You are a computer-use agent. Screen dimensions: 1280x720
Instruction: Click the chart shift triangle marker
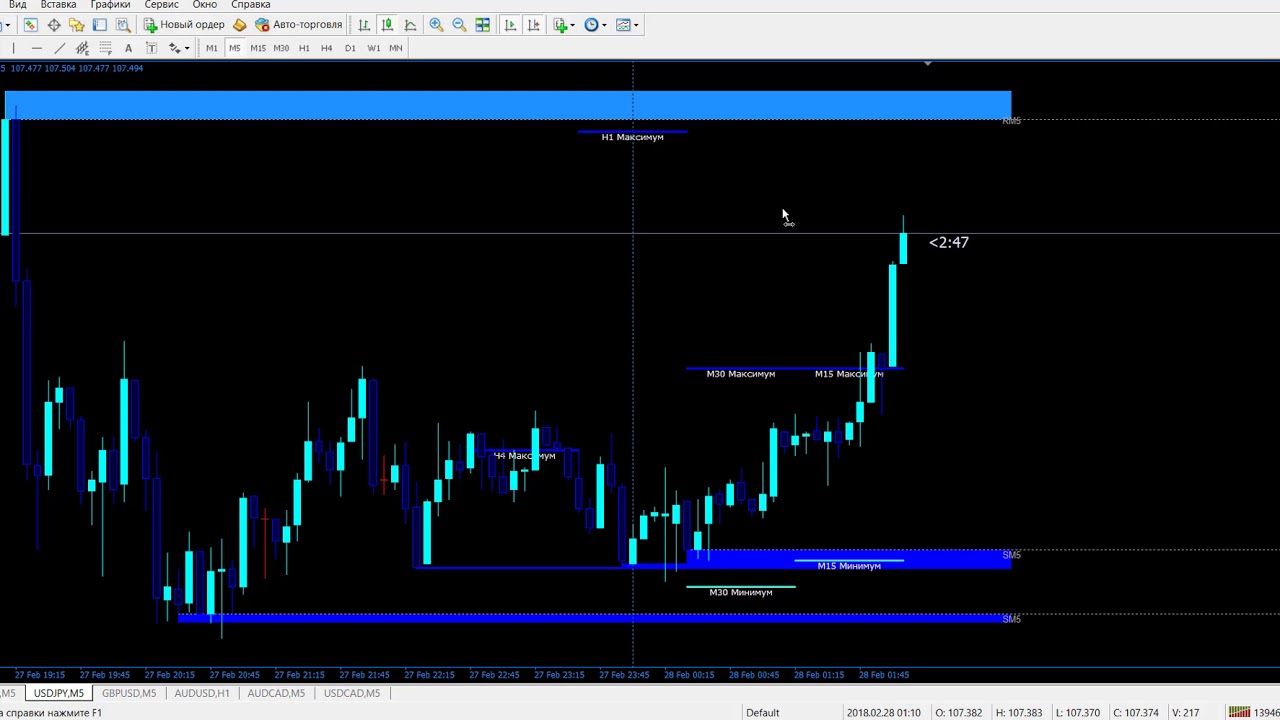pyautogui.click(x=928, y=63)
